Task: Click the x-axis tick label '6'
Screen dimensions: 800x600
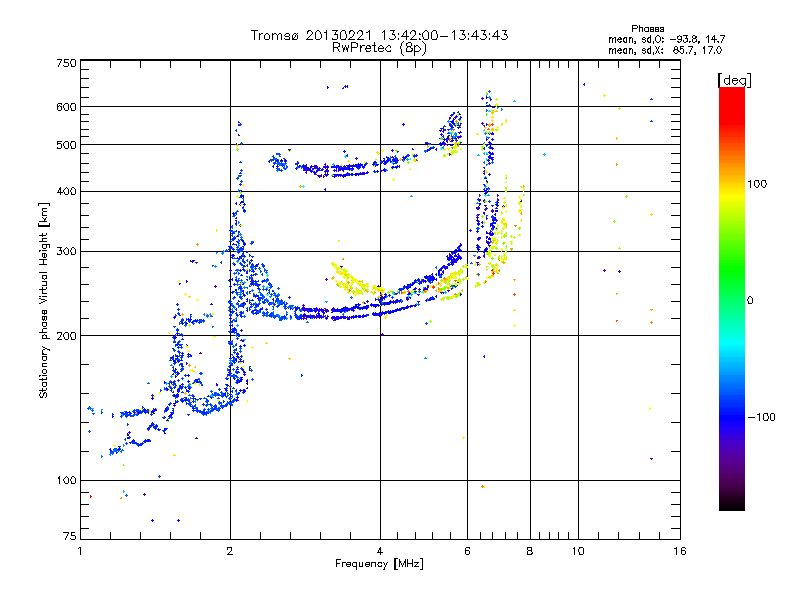Action: coord(467,551)
